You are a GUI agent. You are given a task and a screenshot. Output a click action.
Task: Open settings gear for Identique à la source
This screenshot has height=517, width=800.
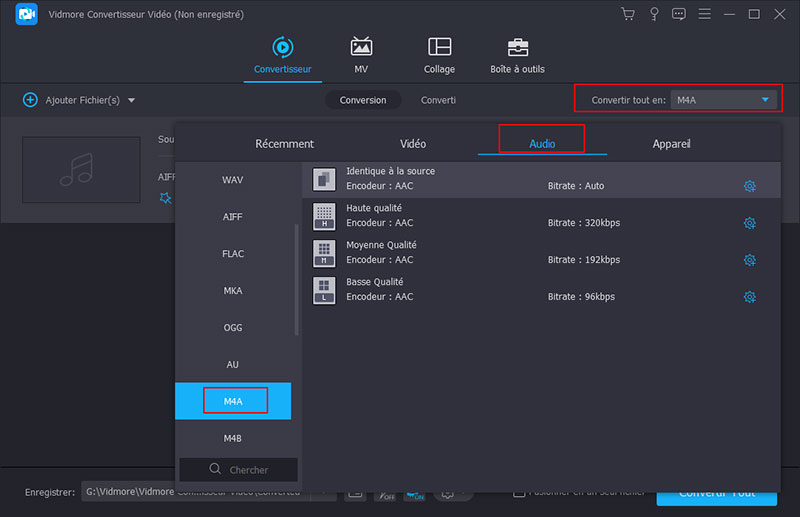pyautogui.click(x=749, y=186)
